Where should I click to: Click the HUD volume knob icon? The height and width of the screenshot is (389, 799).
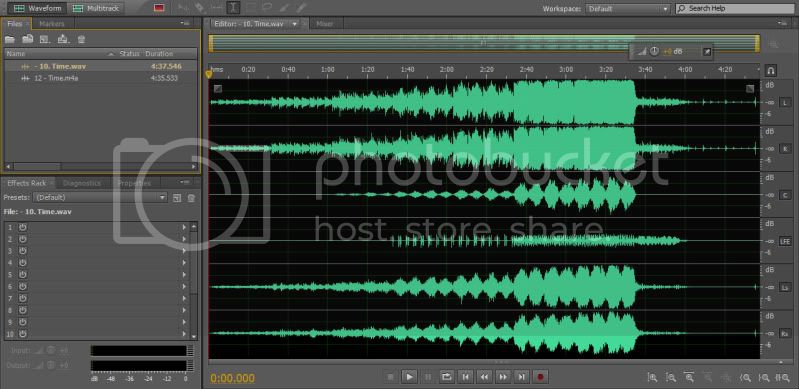click(654, 51)
